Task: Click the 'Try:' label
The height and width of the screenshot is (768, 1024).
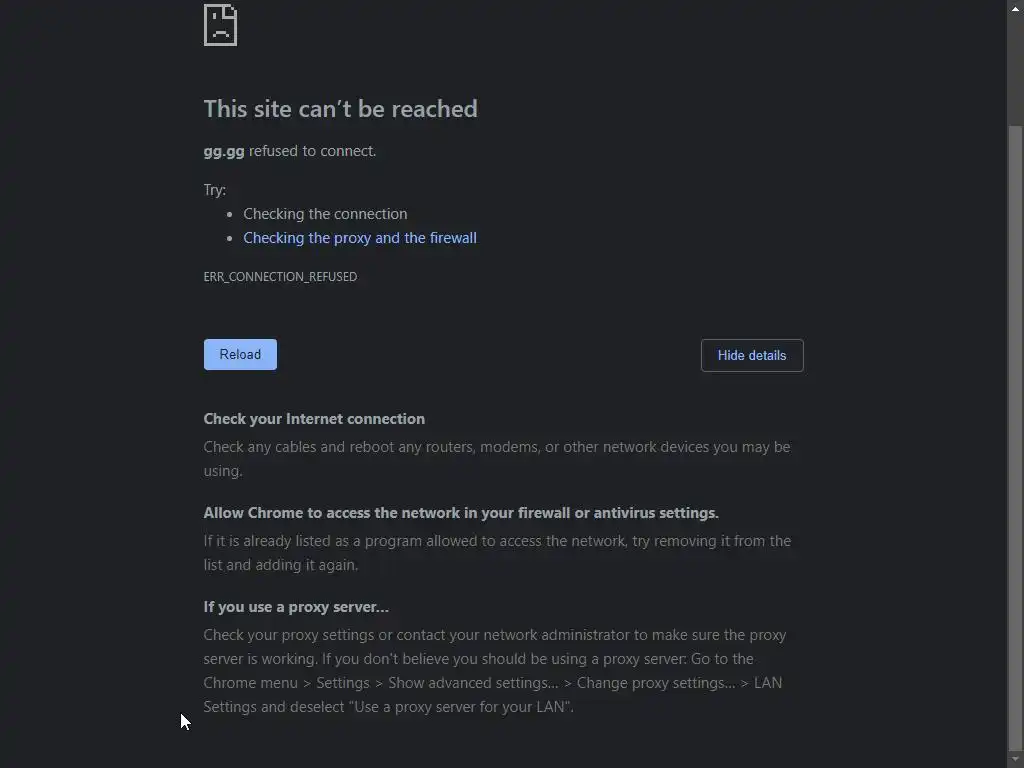Action: [x=215, y=190]
